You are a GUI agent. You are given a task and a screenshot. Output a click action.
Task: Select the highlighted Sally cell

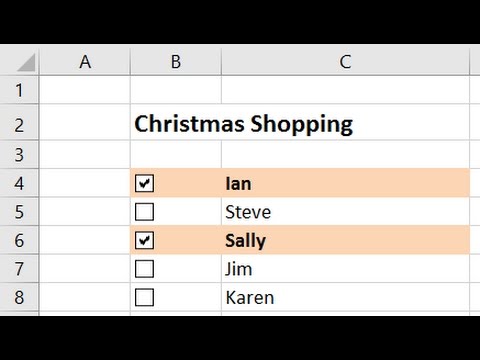[345, 240]
